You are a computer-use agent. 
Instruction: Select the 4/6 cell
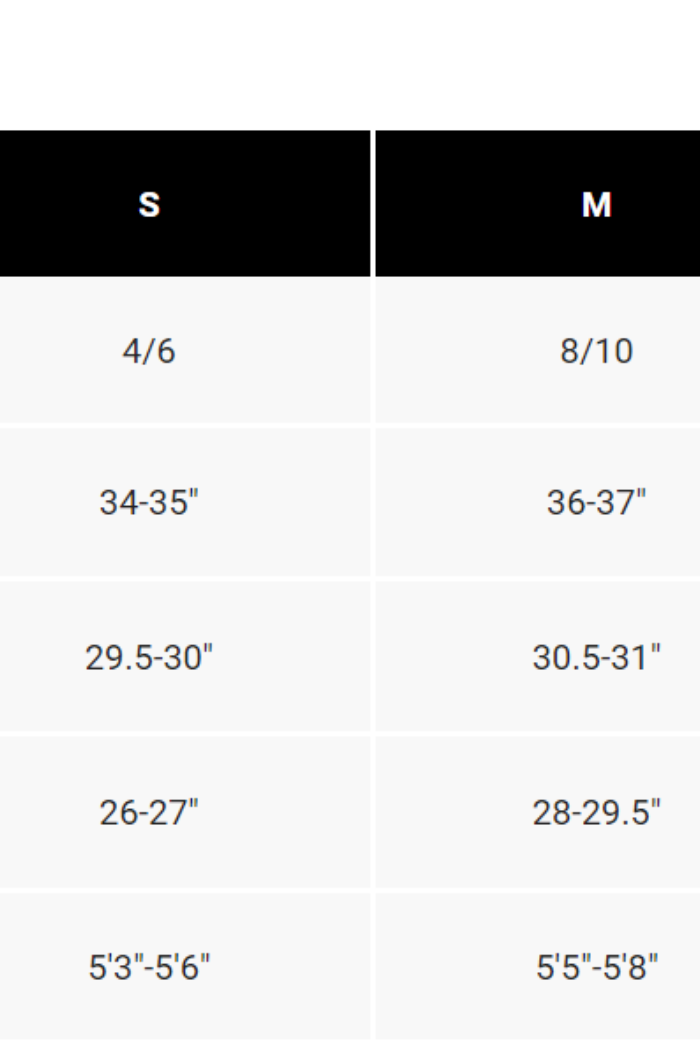tap(149, 351)
